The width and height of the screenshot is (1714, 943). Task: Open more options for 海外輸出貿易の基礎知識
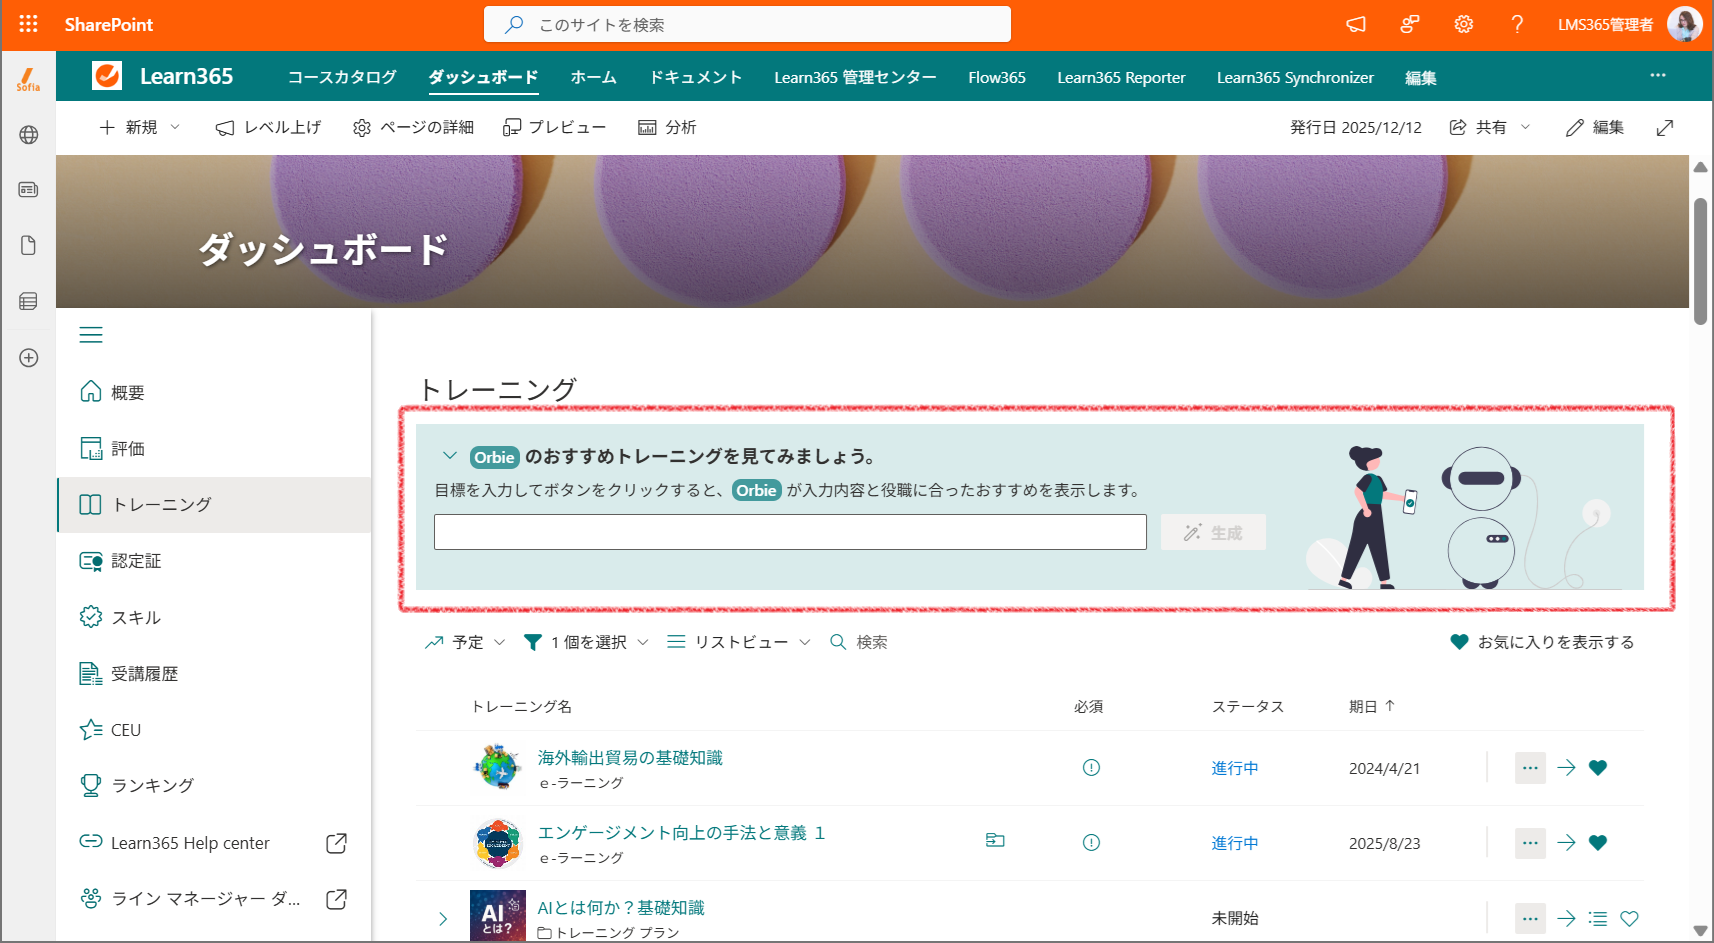click(1530, 767)
